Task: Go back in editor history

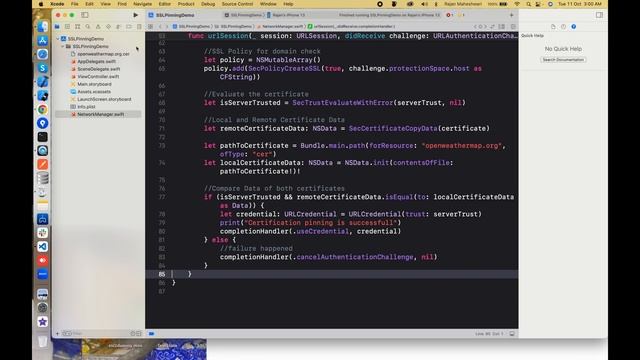Action: [160, 27]
